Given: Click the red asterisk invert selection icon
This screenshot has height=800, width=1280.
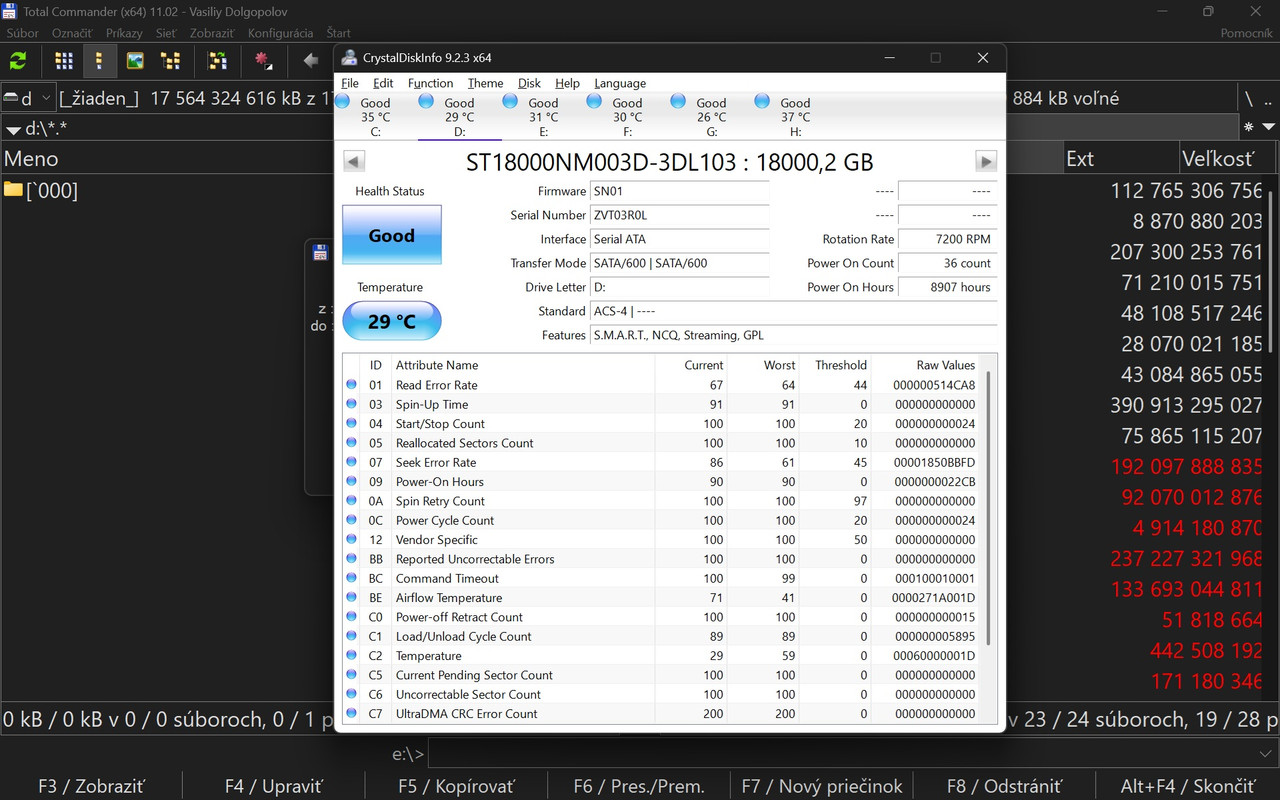Looking at the screenshot, I should (263, 61).
